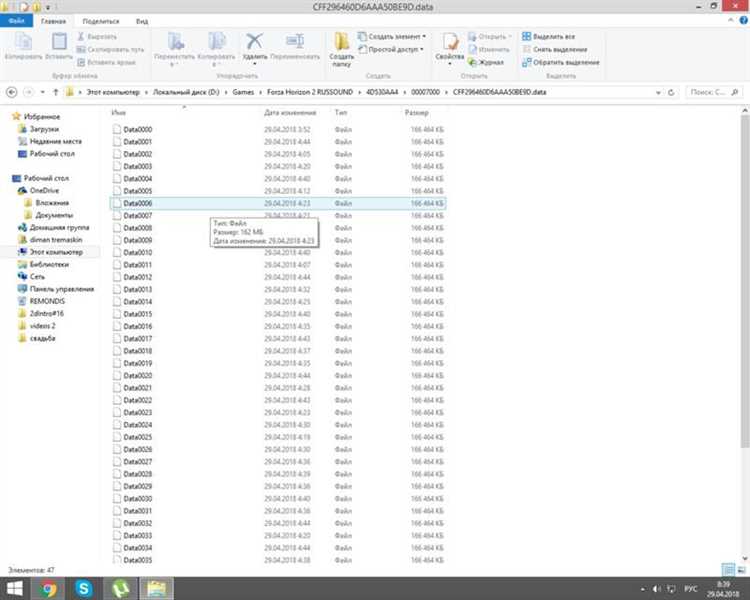Open Network in the navigation pane
This screenshot has height=600, width=750.
pyautogui.click(x=31, y=277)
